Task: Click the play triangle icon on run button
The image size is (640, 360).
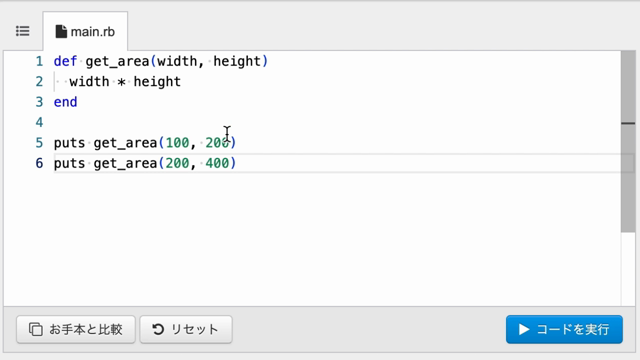Action: click(524, 329)
